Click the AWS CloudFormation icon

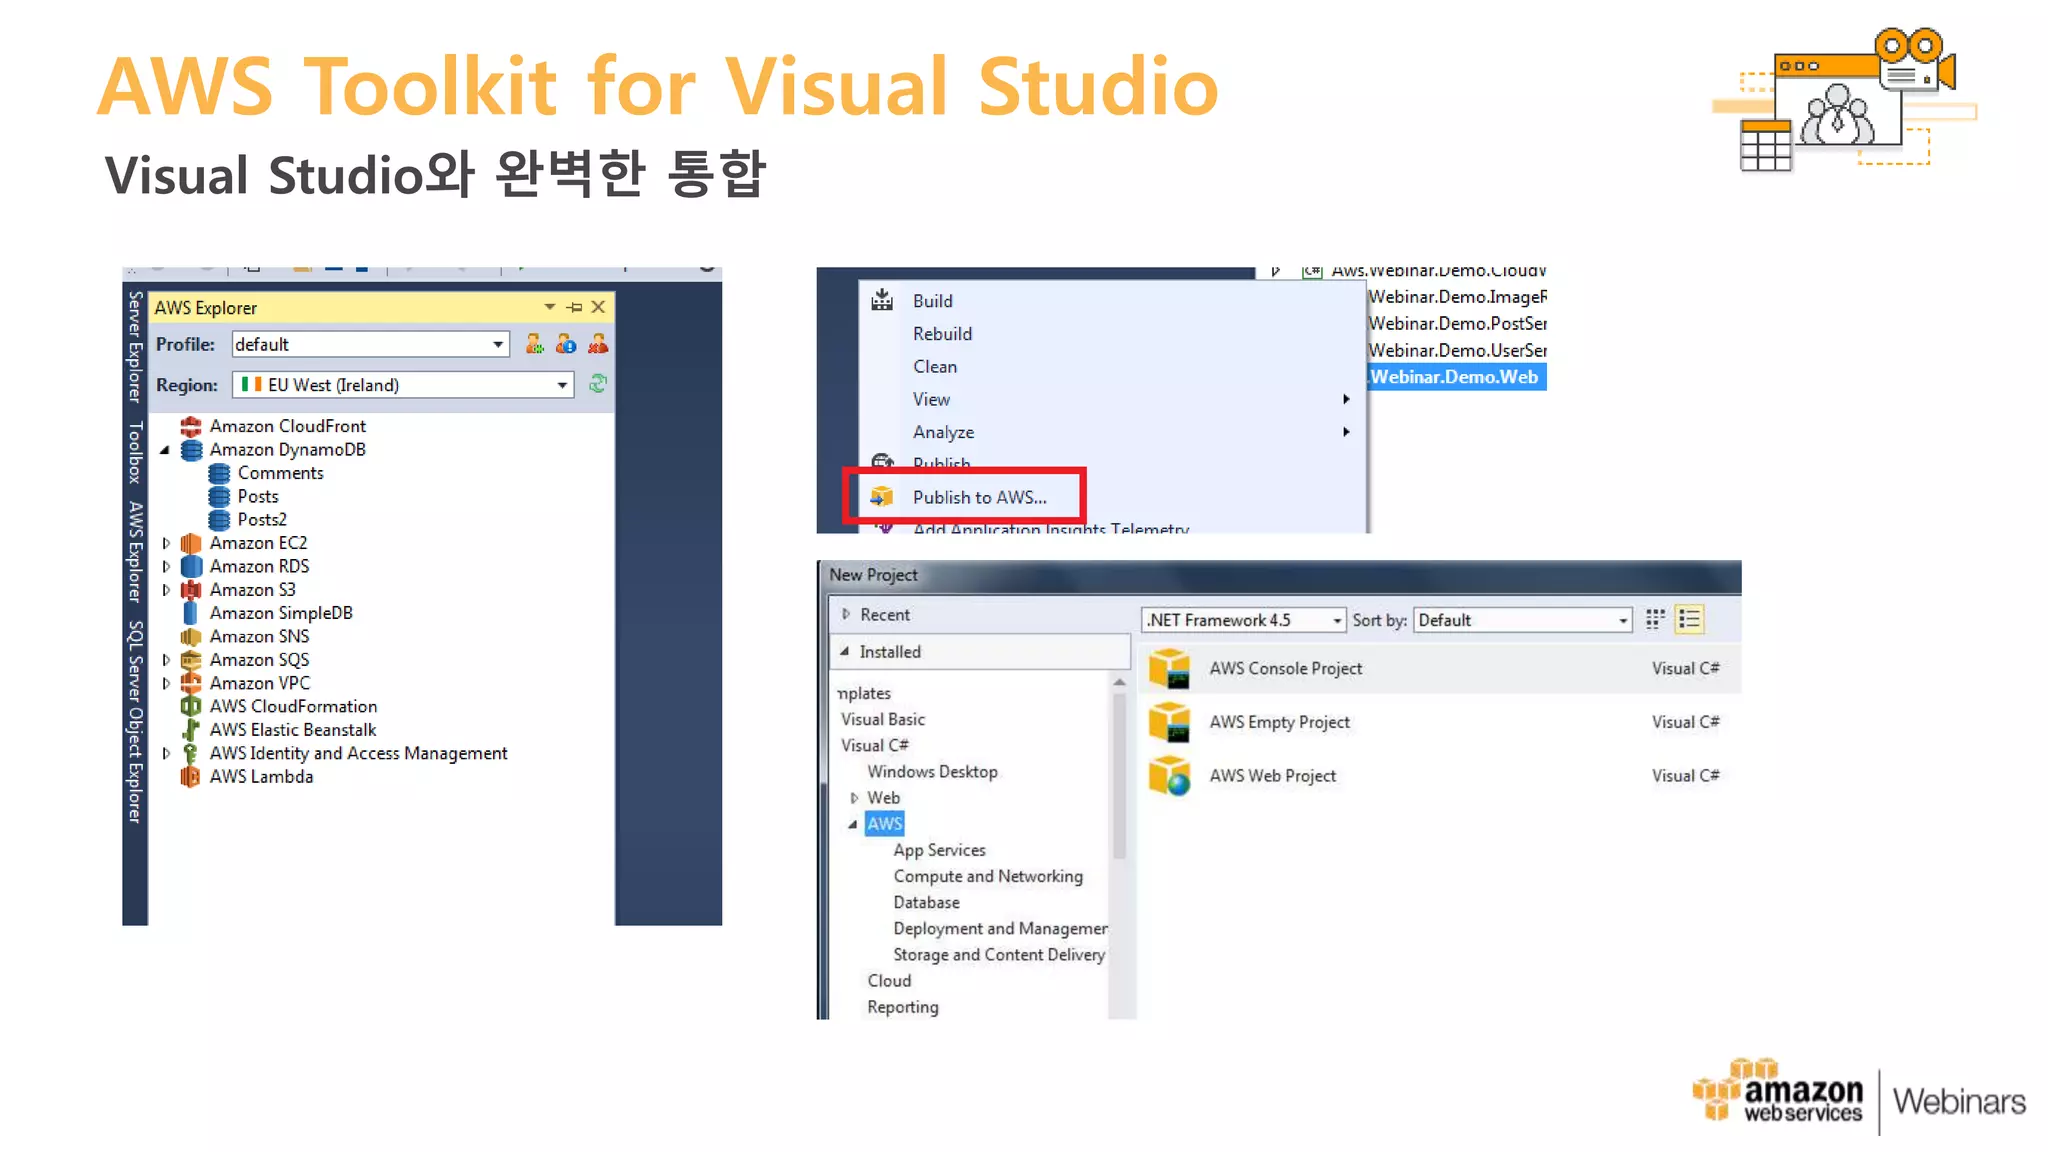[191, 706]
